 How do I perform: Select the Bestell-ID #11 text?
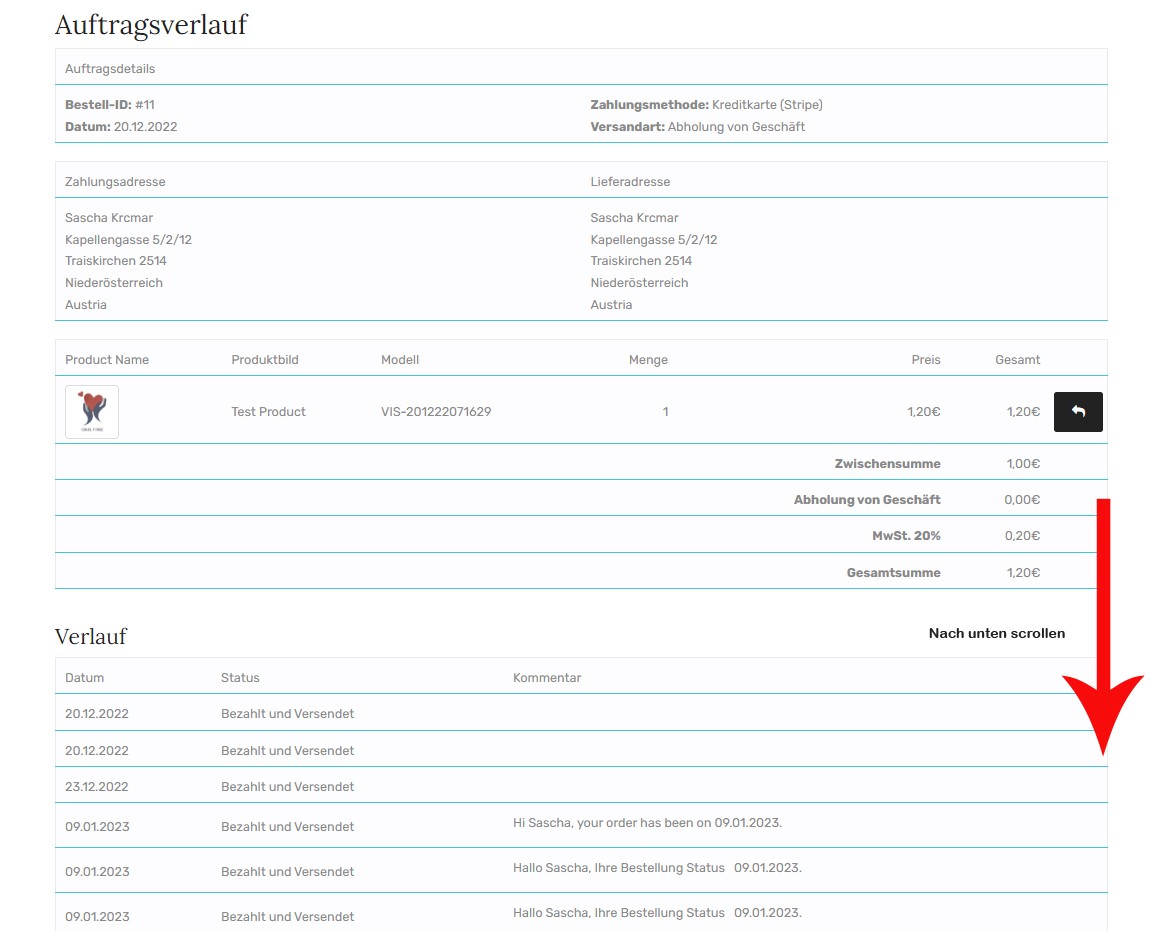point(110,105)
